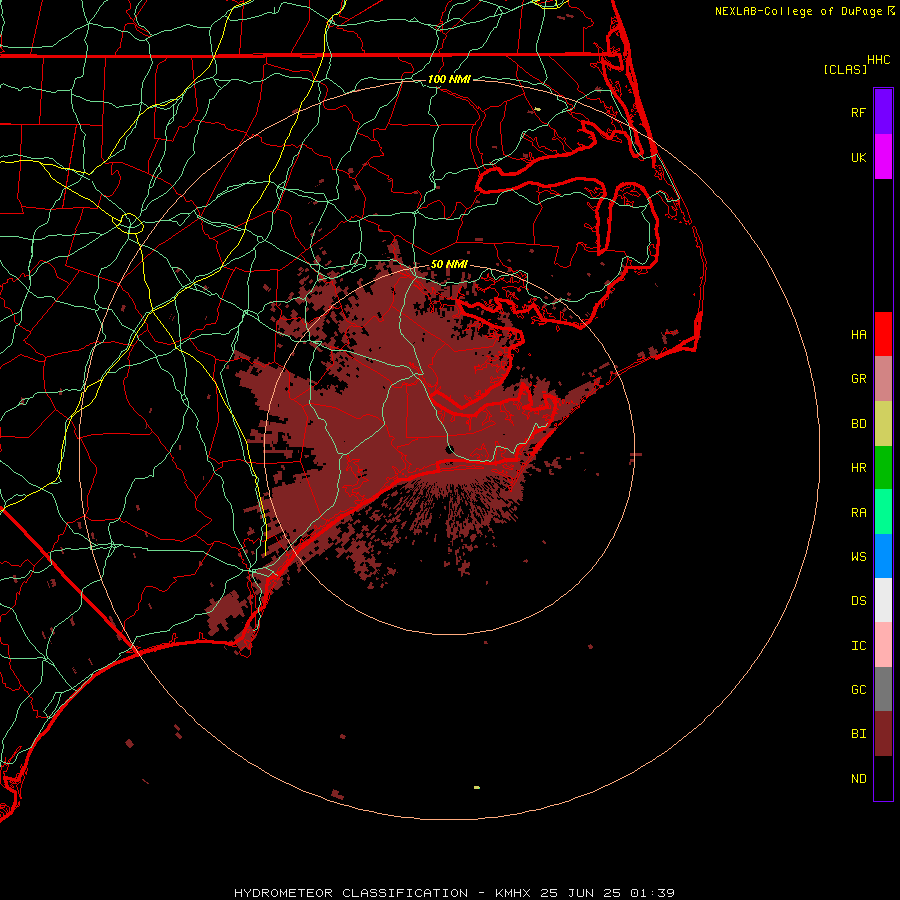The width and height of the screenshot is (900, 900).
Task: Click the 'BD' legend label
Action: pyautogui.click(x=858, y=424)
